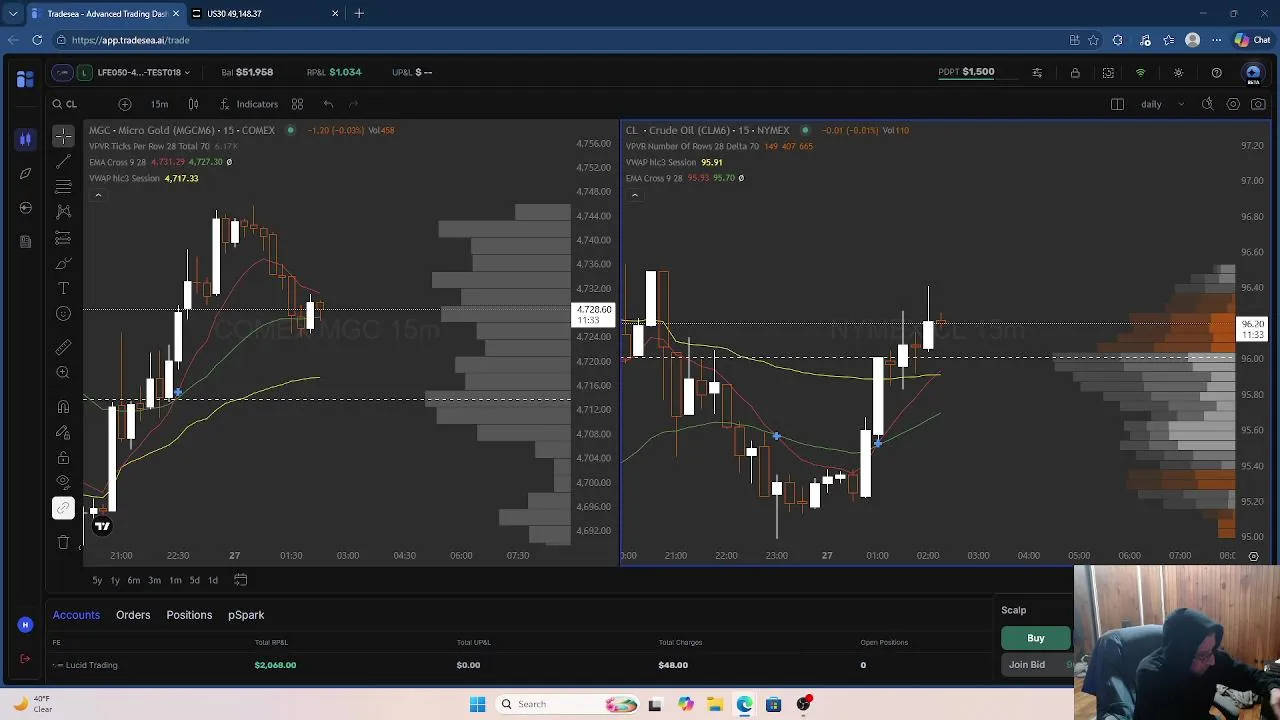Screen dimensions: 1280x720
Task: Open the BETA assistant avatar button
Action: (x=1253, y=73)
